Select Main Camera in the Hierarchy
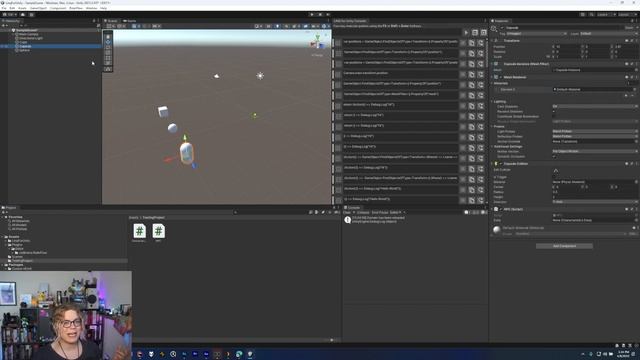Viewport: 640px width, 360px height. 28,34
